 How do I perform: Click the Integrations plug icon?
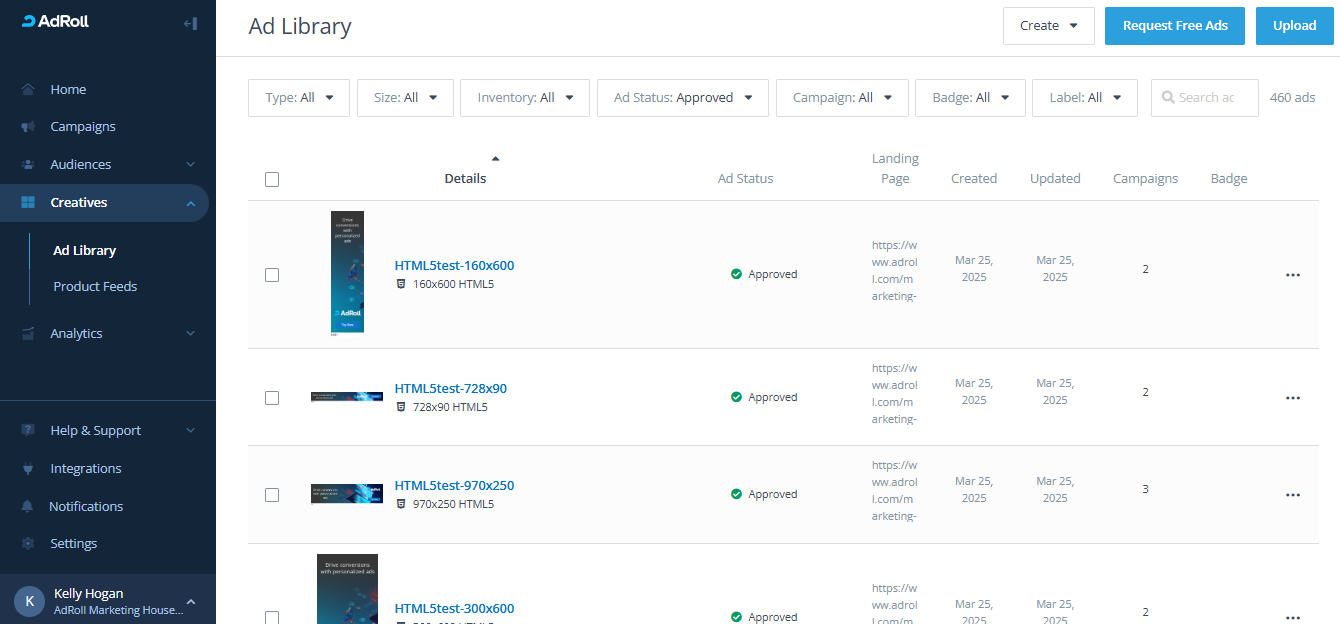[28, 469]
